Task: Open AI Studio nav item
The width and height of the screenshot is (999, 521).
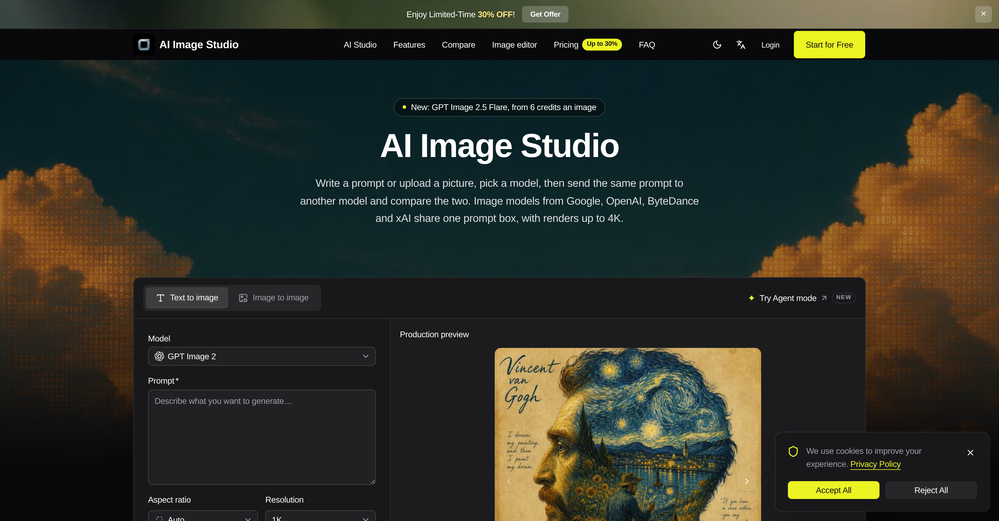Action: (x=360, y=45)
